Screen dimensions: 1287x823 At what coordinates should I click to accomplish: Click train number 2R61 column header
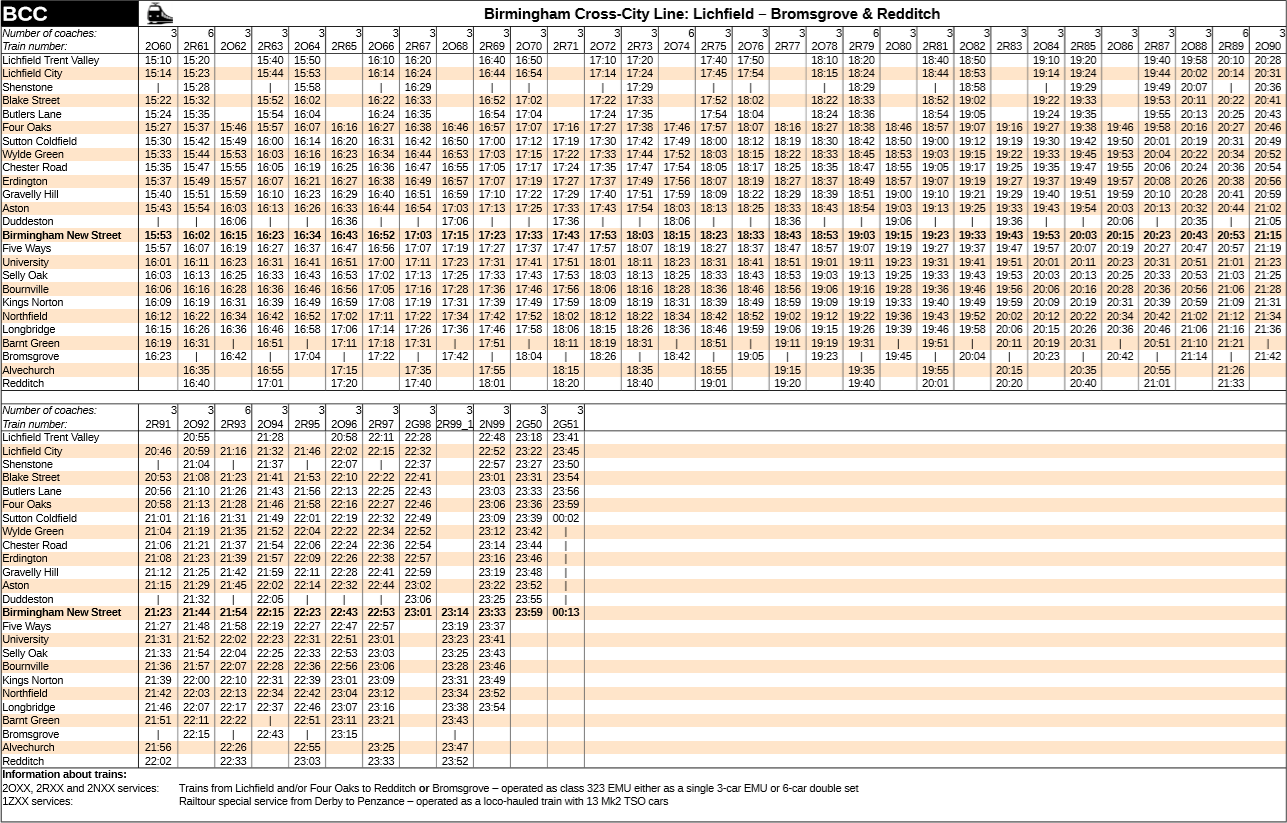196,47
